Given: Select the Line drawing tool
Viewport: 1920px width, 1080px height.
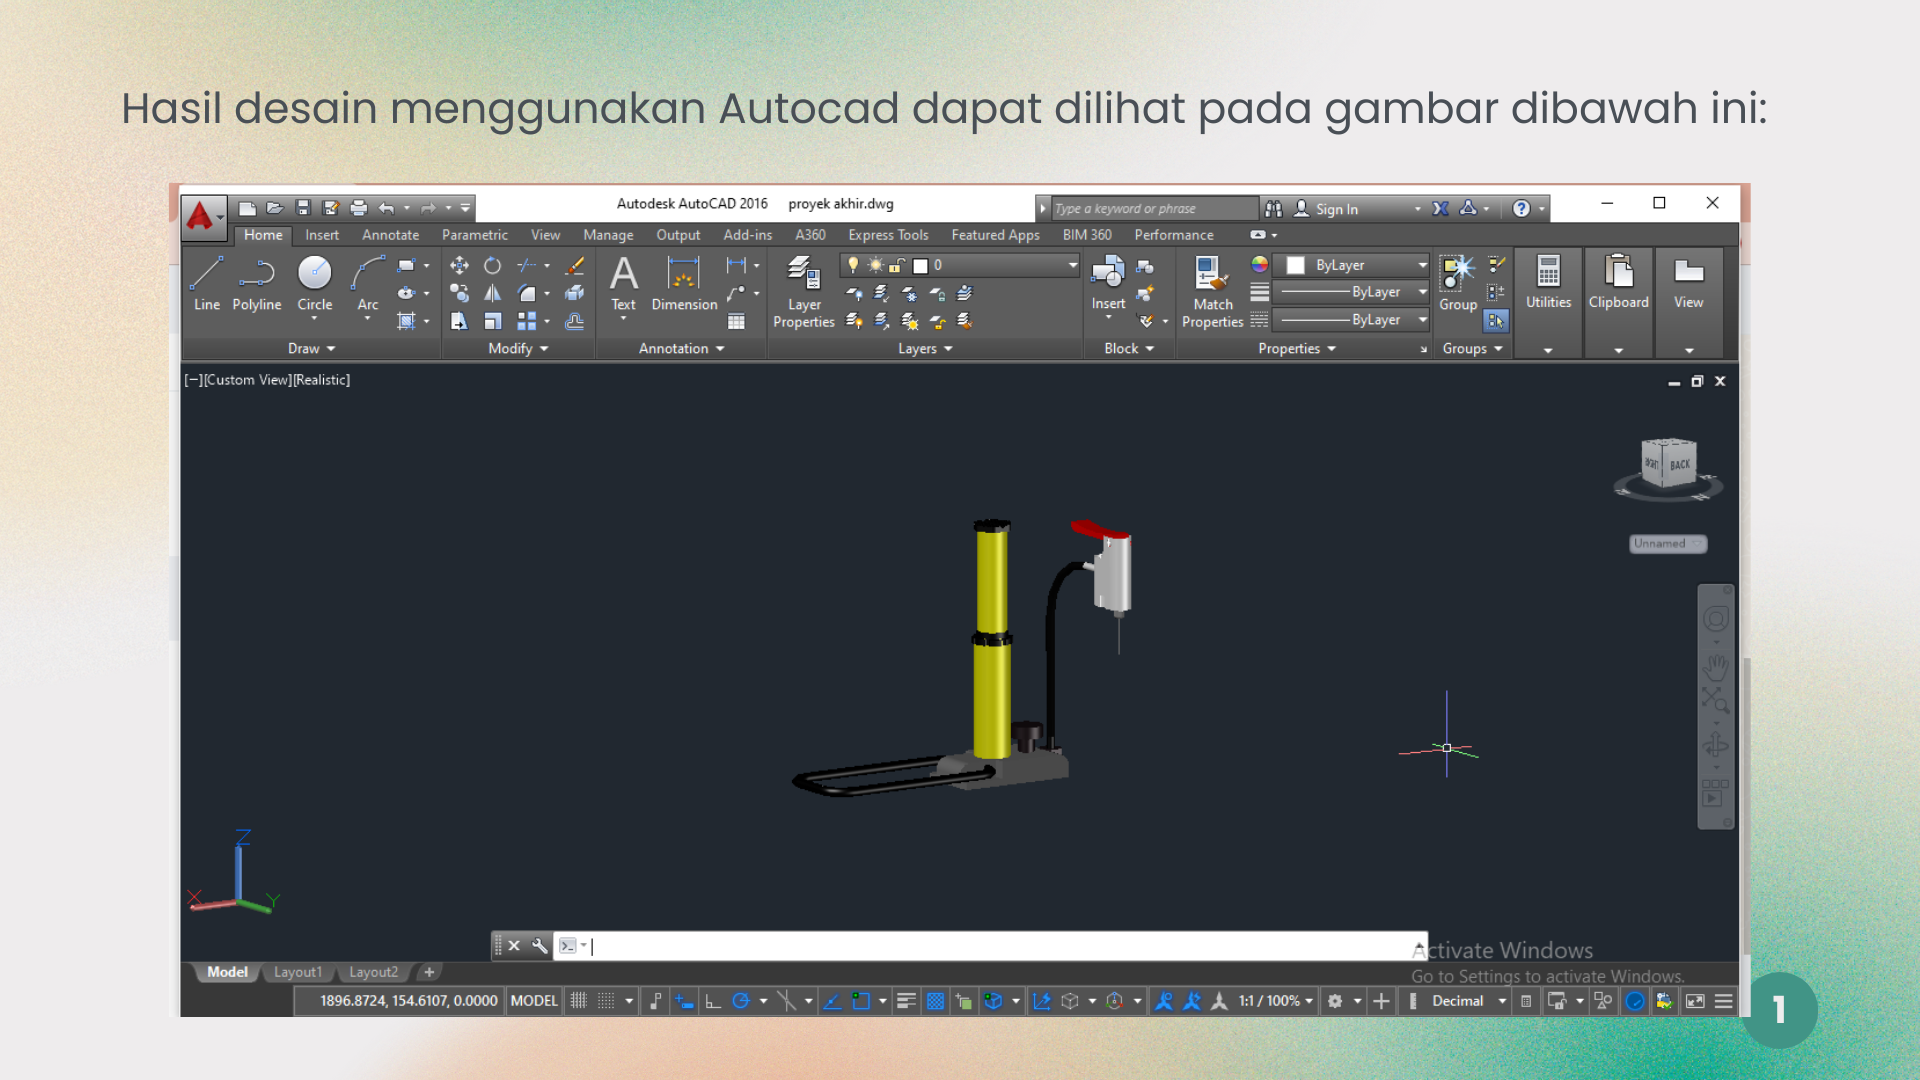Looking at the screenshot, I should (207, 283).
